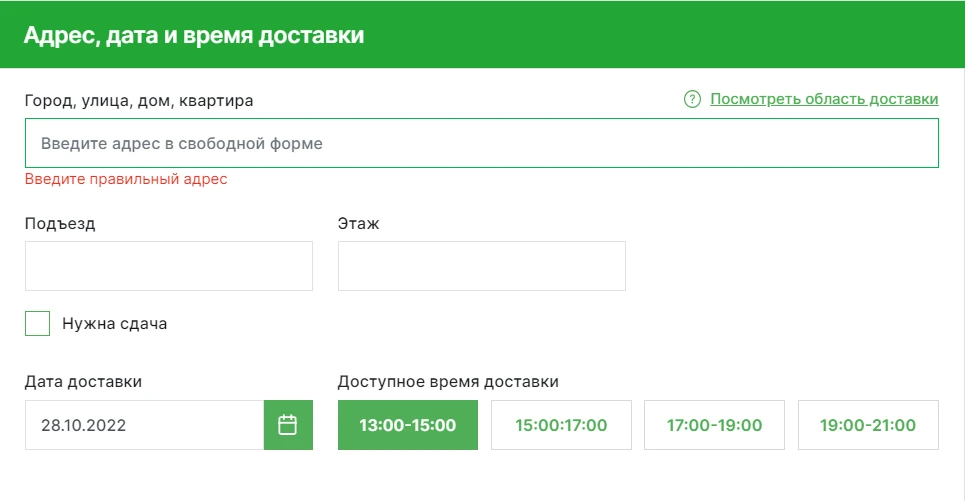Screen dimensions: 965x501
Task: Select the 19:00-21:00 delivery slot
Action: pos(867,425)
